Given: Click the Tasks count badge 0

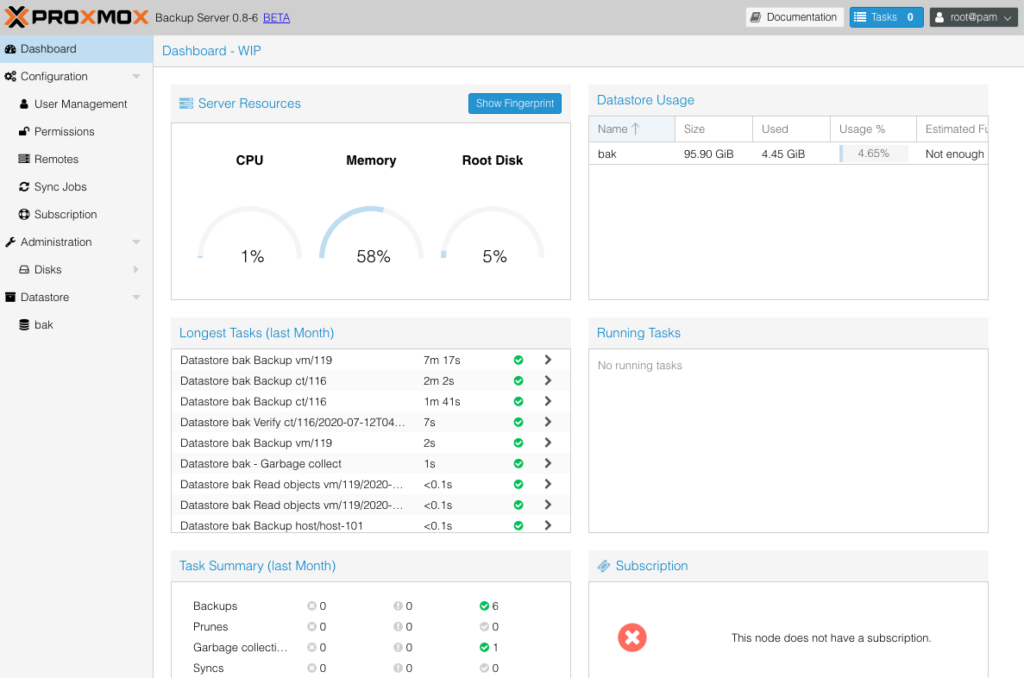Looking at the screenshot, I should 910,17.
